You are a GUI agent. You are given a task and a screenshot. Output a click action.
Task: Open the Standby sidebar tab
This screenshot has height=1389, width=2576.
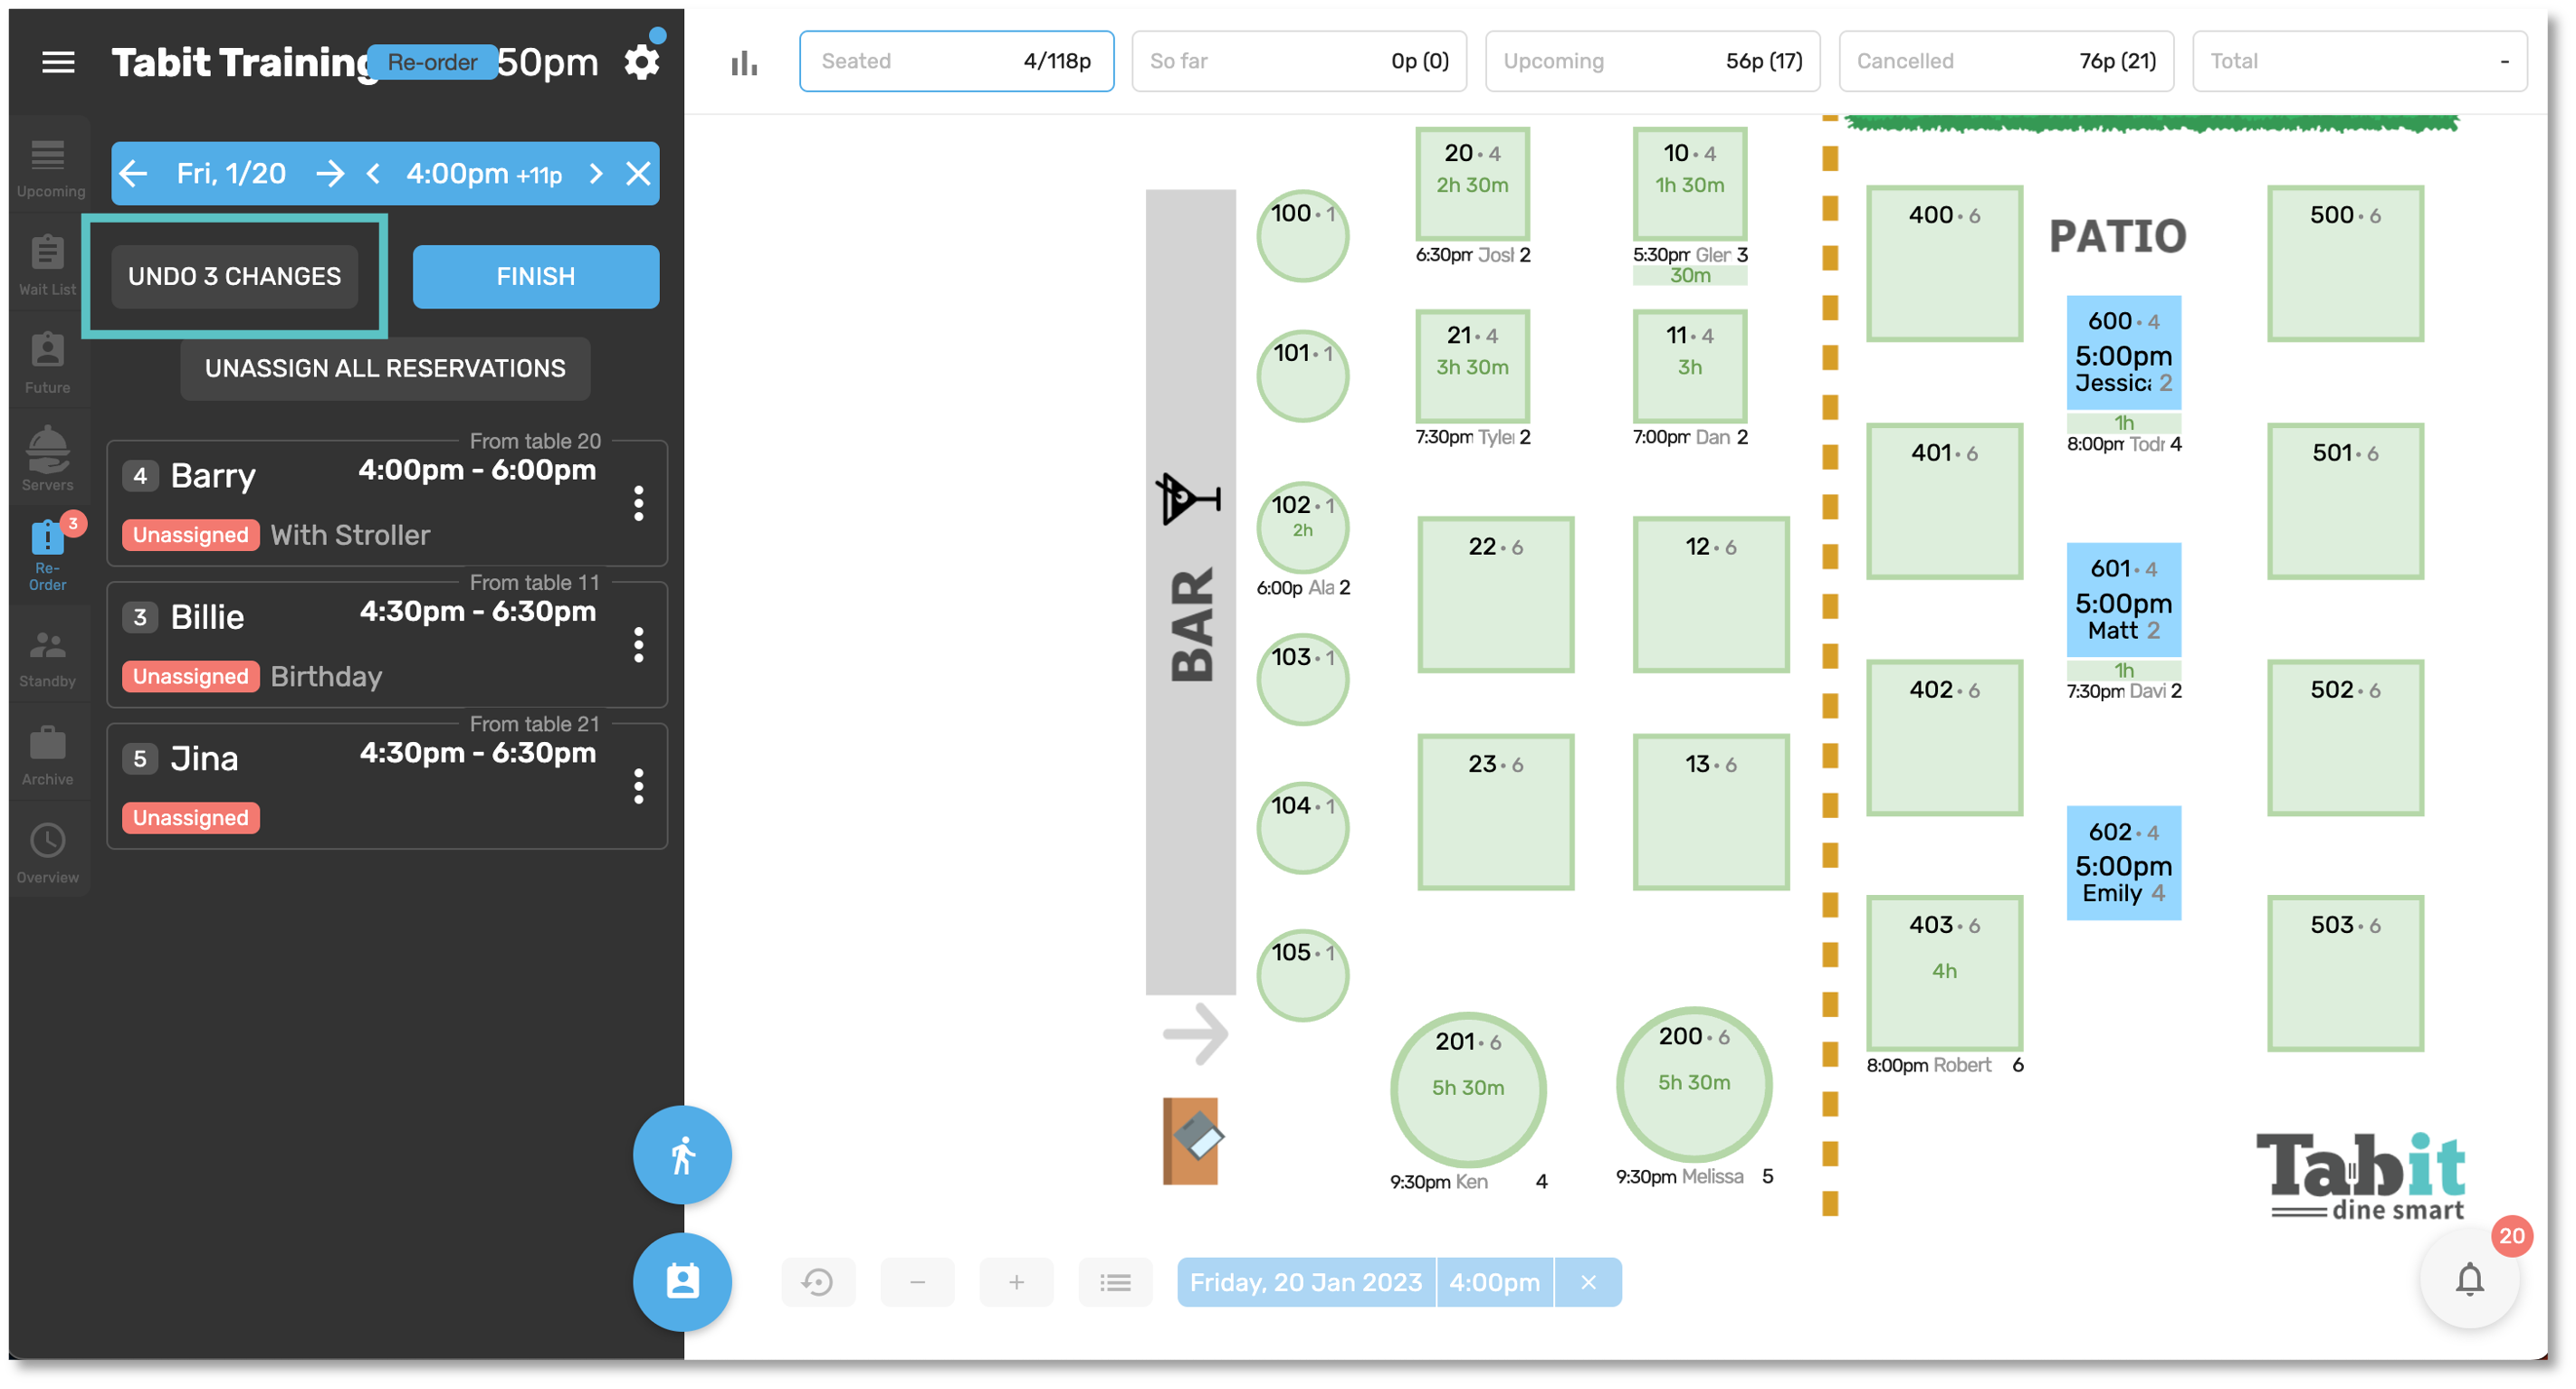tap(47, 658)
